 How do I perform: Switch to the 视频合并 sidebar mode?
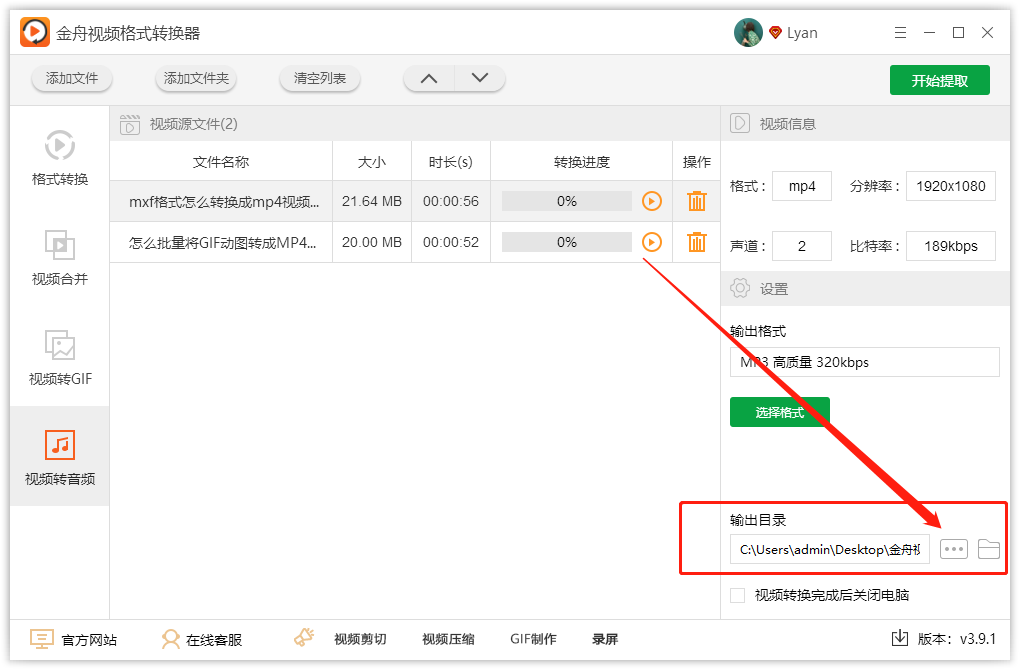[x=60, y=258]
